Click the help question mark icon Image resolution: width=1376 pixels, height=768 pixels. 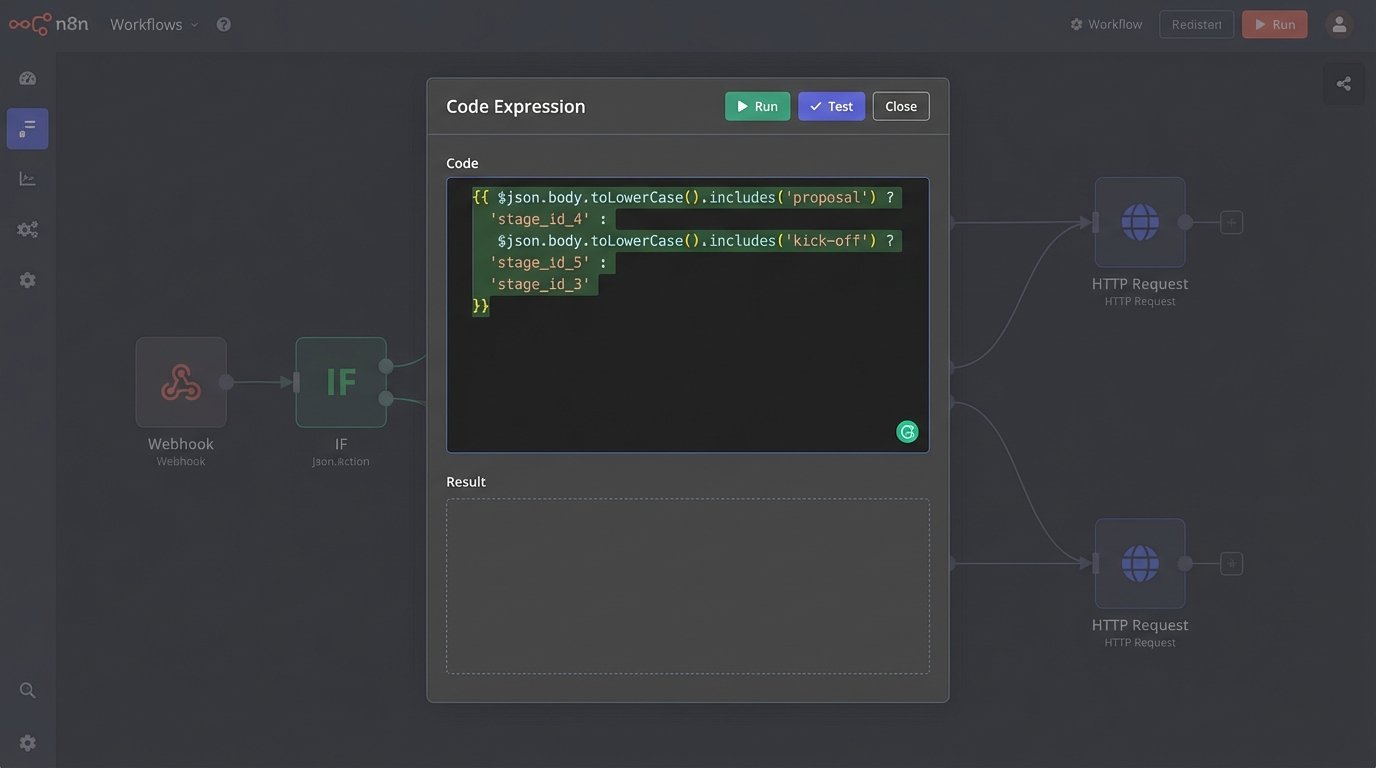click(x=224, y=24)
